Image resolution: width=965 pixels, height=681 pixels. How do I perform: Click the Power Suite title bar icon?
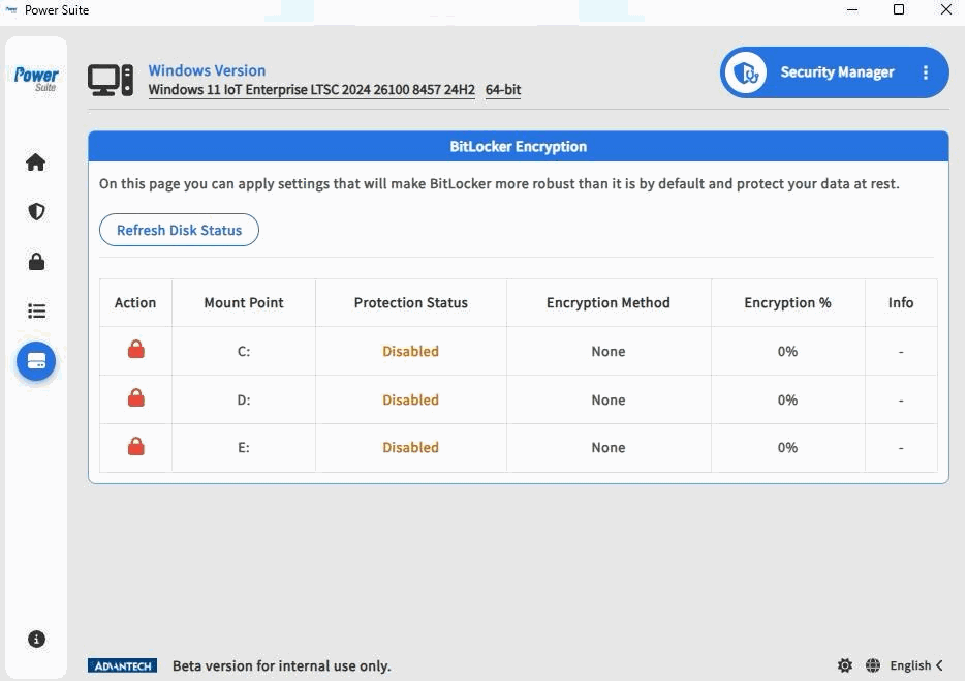point(11,10)
